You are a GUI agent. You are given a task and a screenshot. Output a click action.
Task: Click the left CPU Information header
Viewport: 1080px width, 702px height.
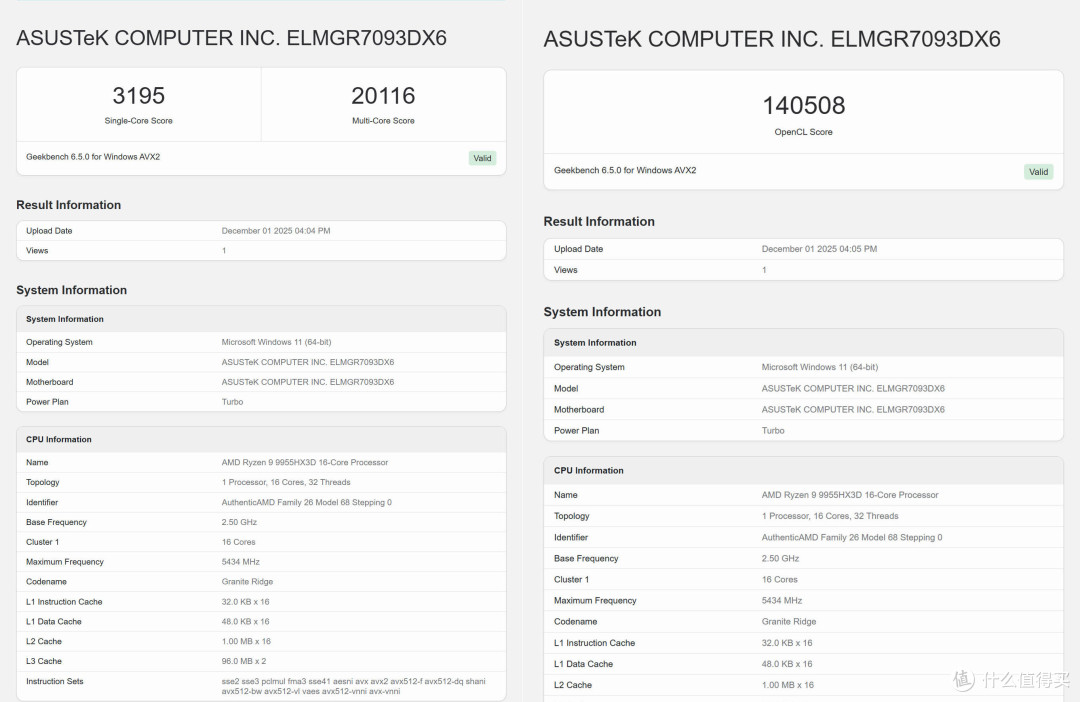59,440
